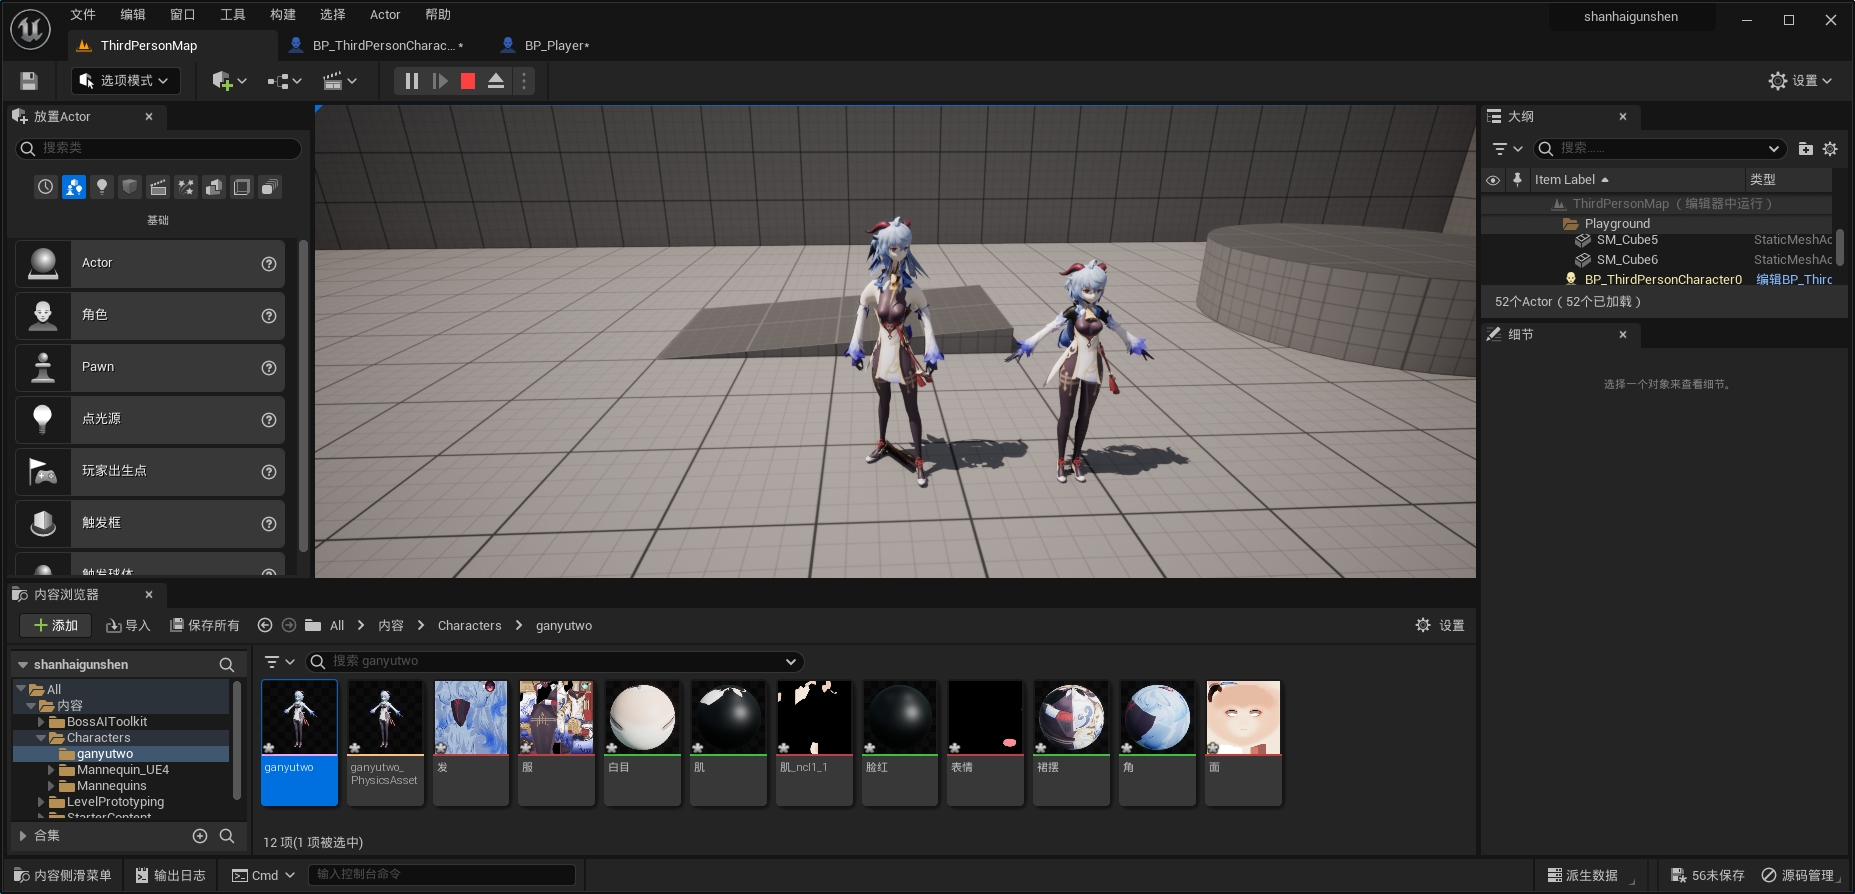Open the 文件 menu
Screen dimensions: 1855x894
(x=83, y=15)
